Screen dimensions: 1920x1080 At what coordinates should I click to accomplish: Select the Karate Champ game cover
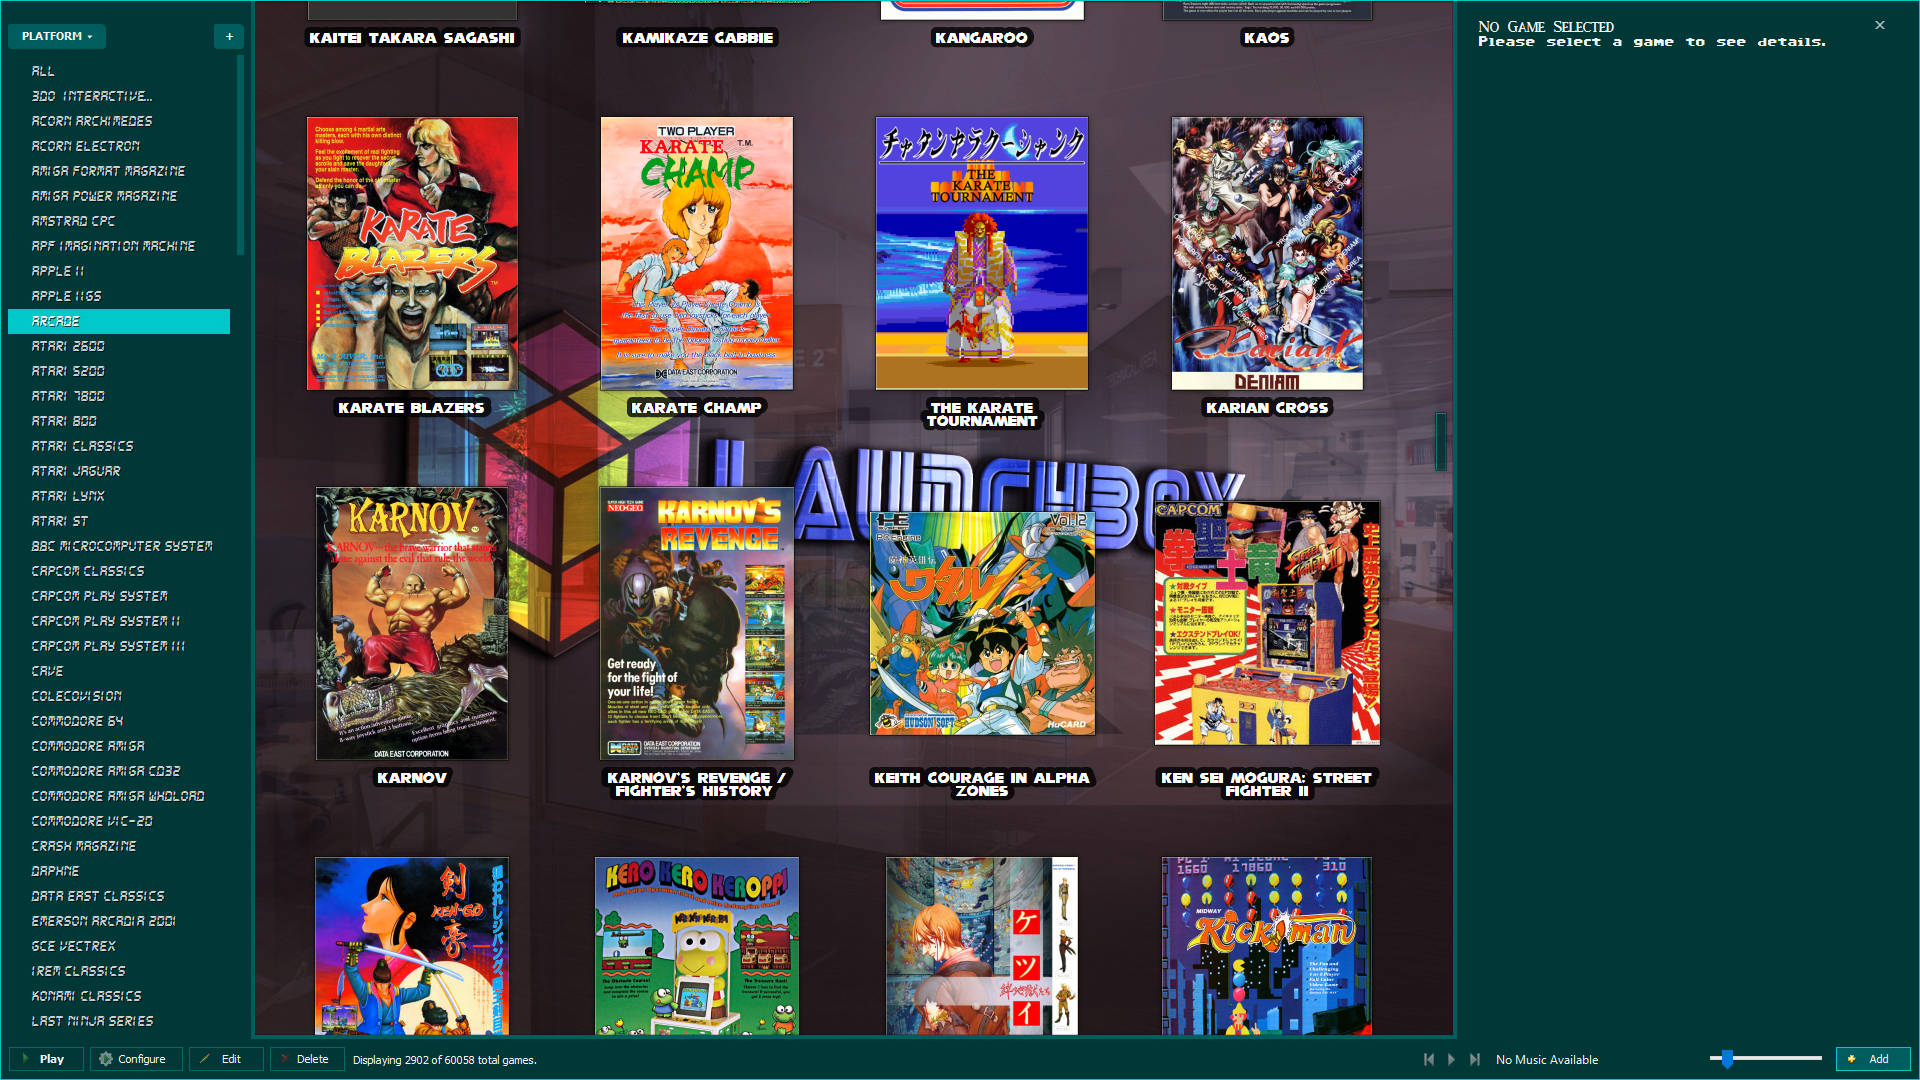coord(697,253)
